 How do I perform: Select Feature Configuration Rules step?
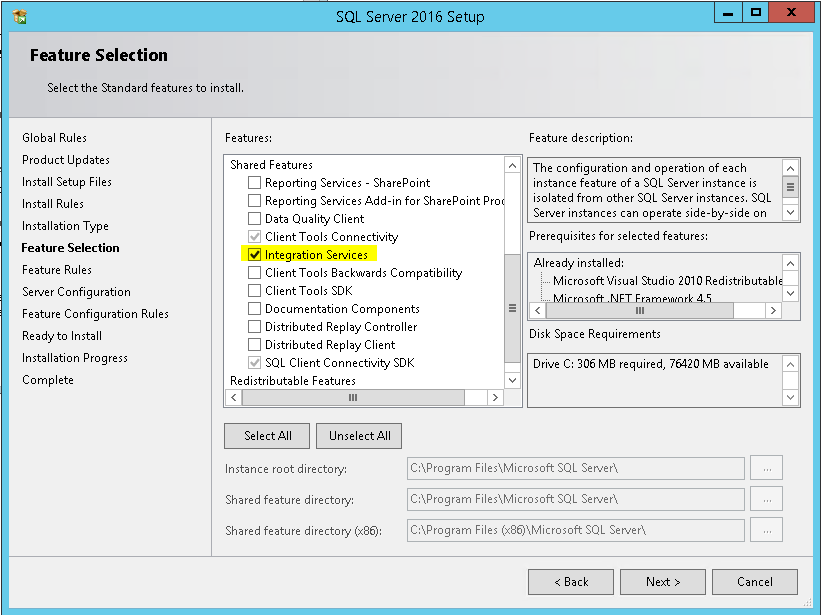(x=95, y=314)
